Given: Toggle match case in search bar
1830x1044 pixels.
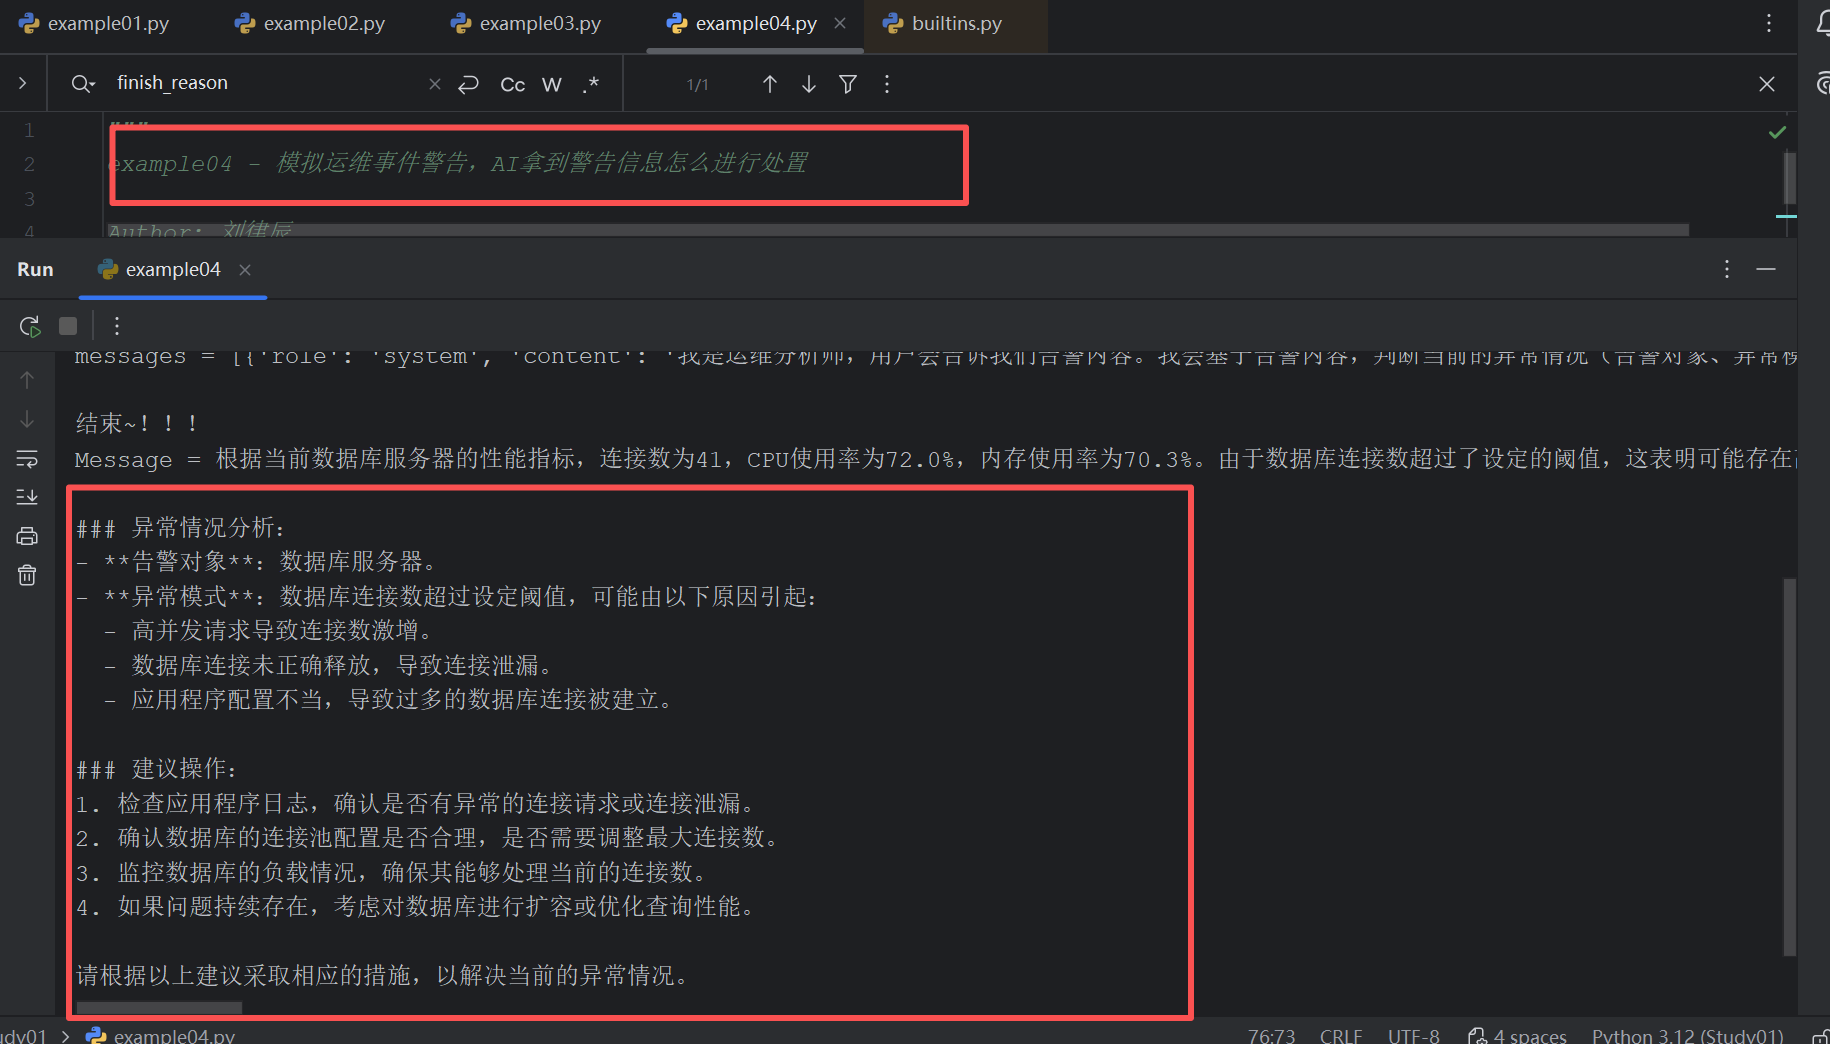Looking at the screenshot, I should coord(512,84).
